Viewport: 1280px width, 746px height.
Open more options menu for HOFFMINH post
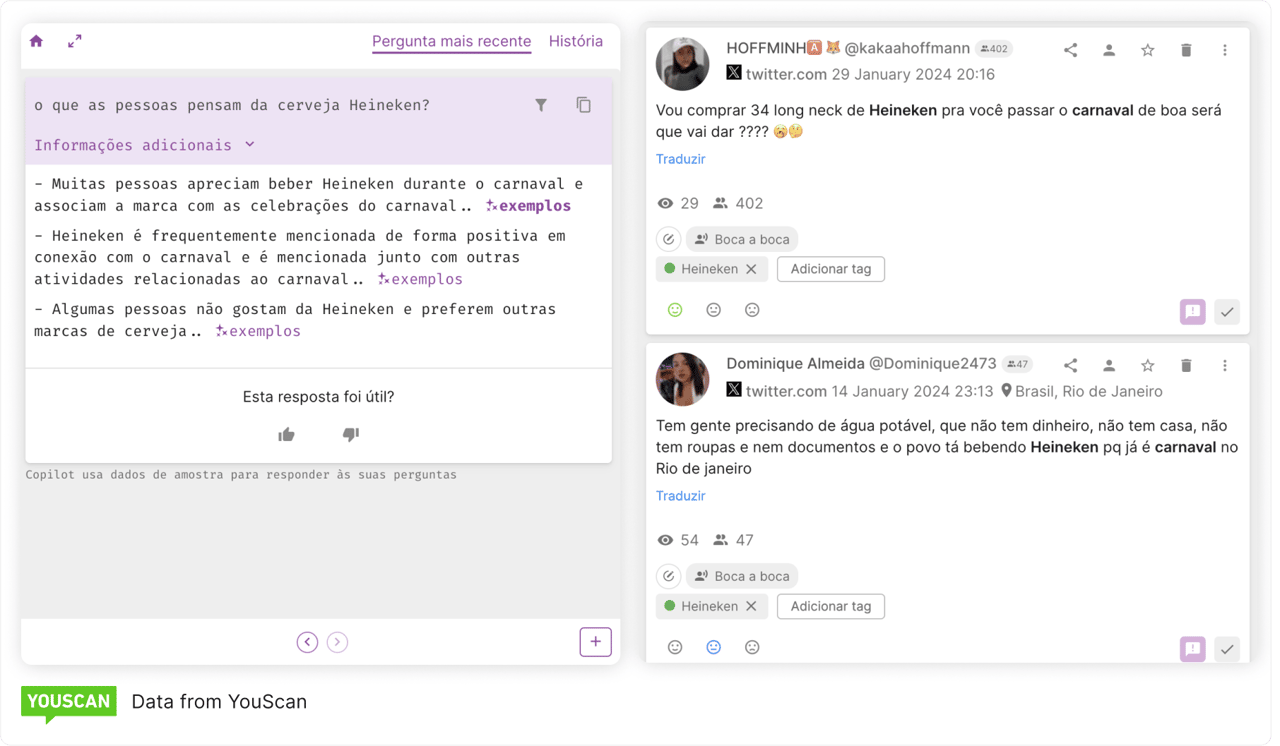pyautogui.click(x=1225, y=50)
